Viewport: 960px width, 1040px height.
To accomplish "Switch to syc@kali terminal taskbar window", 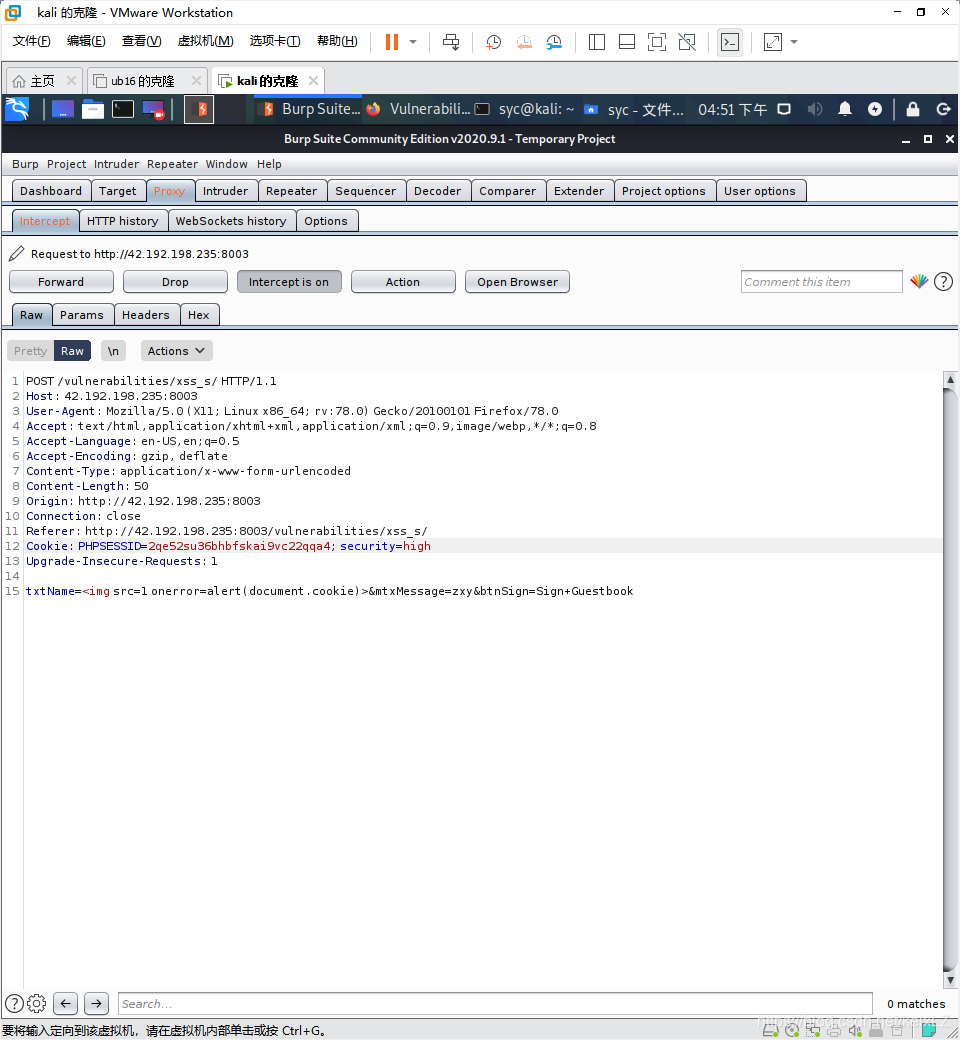I will tap(525, 109).
